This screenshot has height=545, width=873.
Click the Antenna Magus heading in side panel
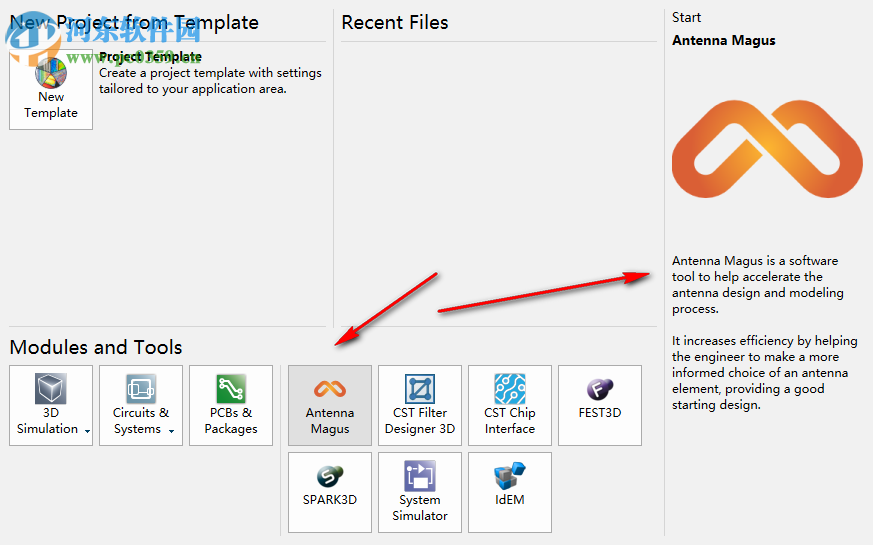[x=723, y=40]
